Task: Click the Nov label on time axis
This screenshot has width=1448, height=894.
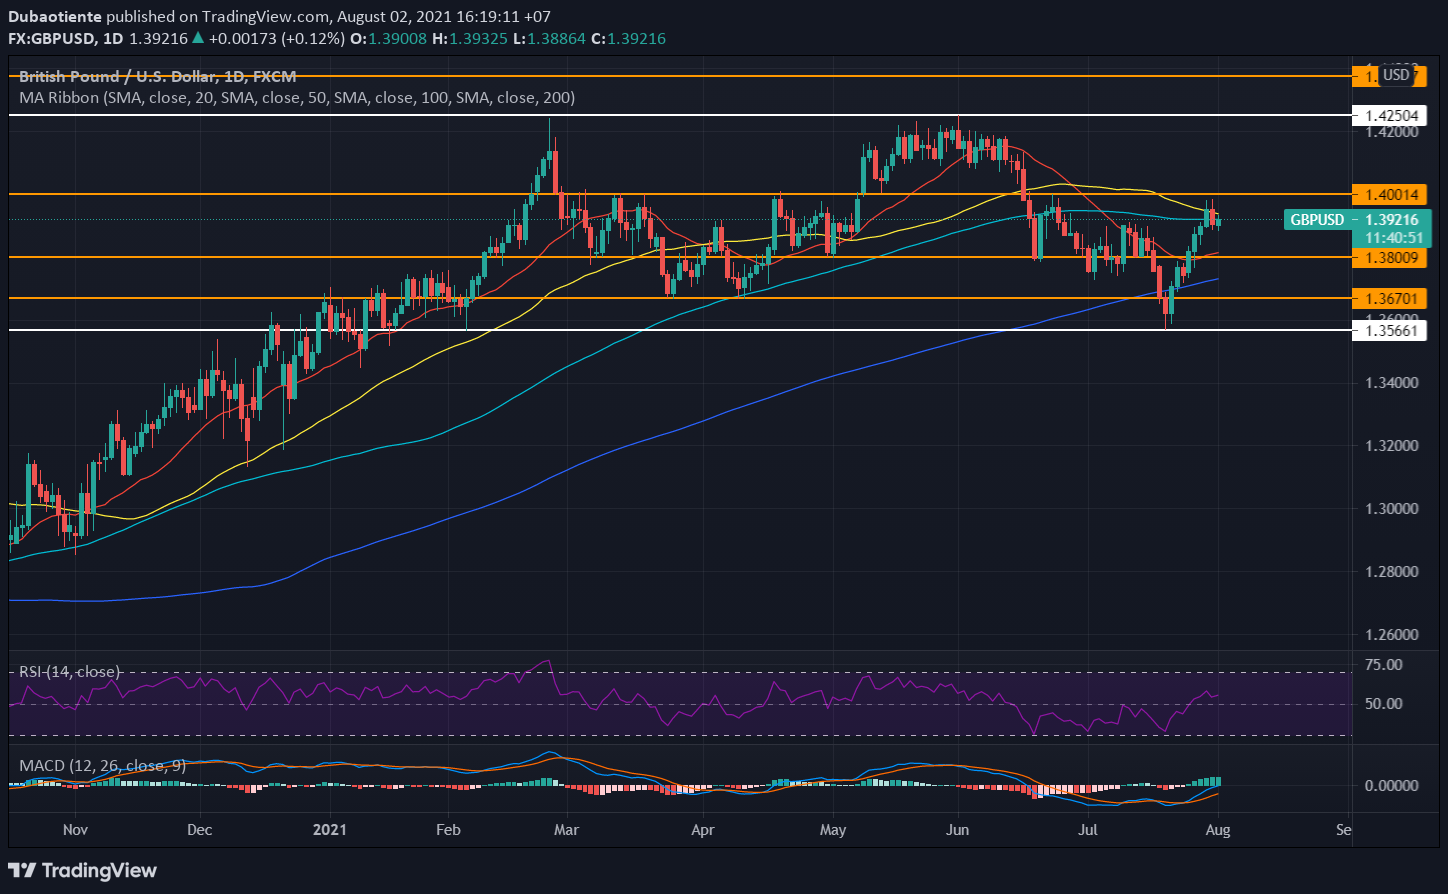Action: click(x=76, y=830)
